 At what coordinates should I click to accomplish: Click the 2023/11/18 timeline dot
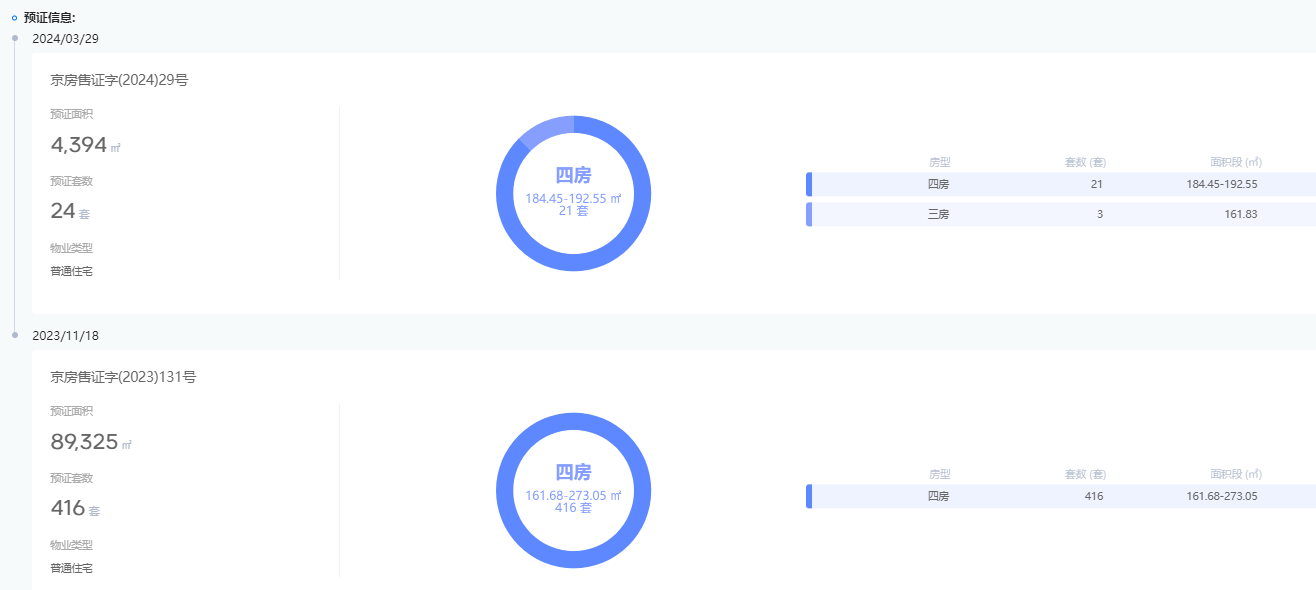click(15, 335)
